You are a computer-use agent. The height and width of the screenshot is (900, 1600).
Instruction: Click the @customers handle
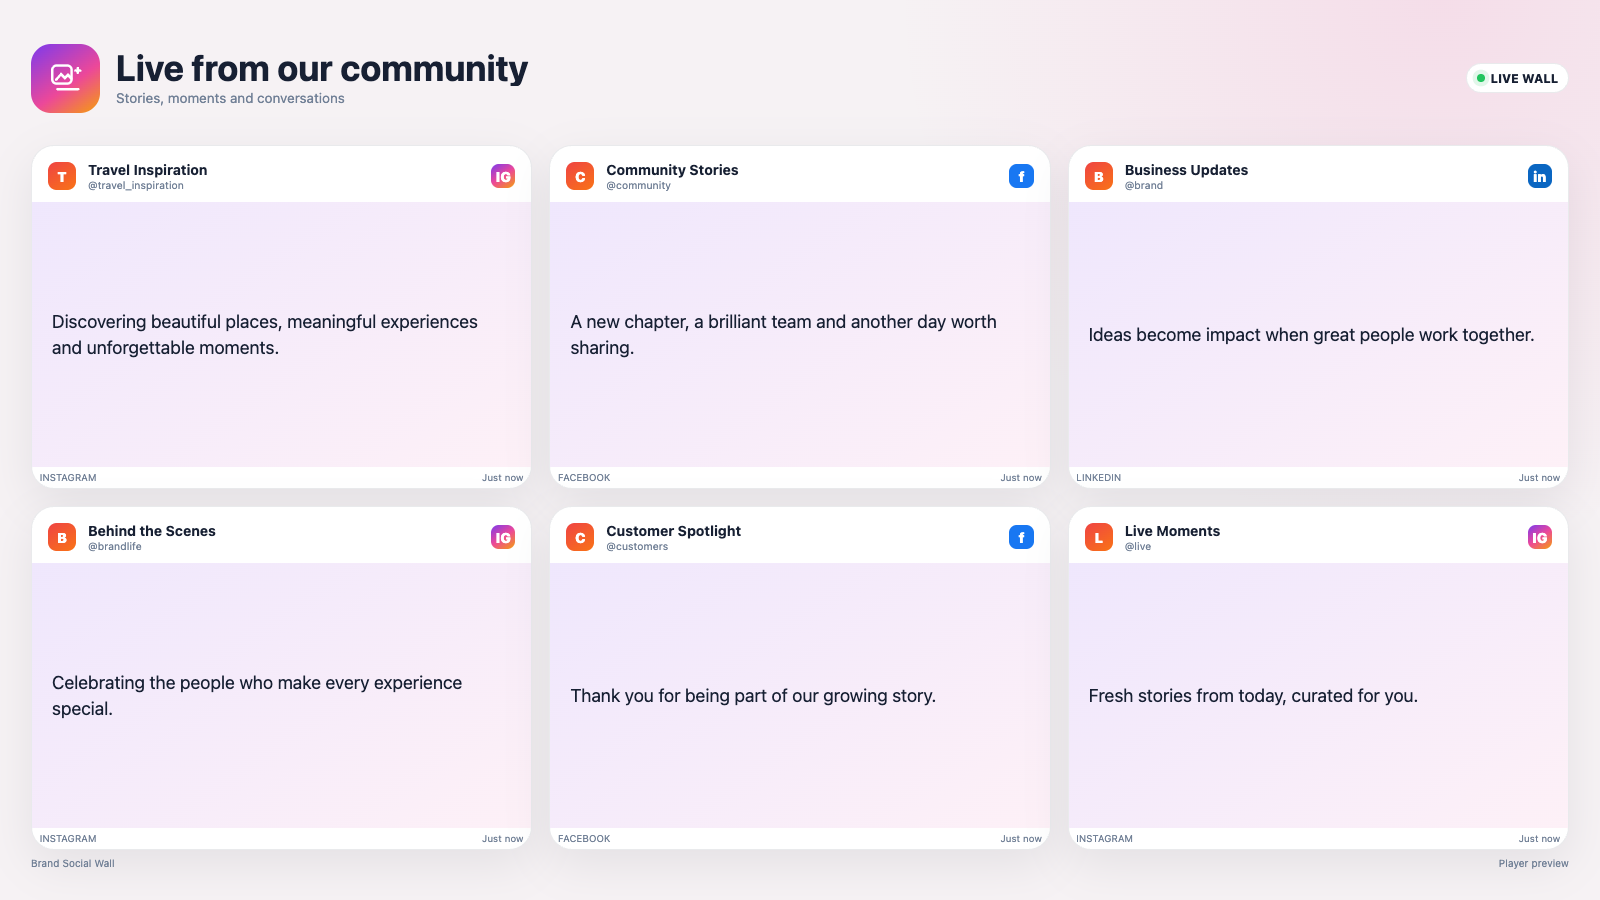pos(637,547)
